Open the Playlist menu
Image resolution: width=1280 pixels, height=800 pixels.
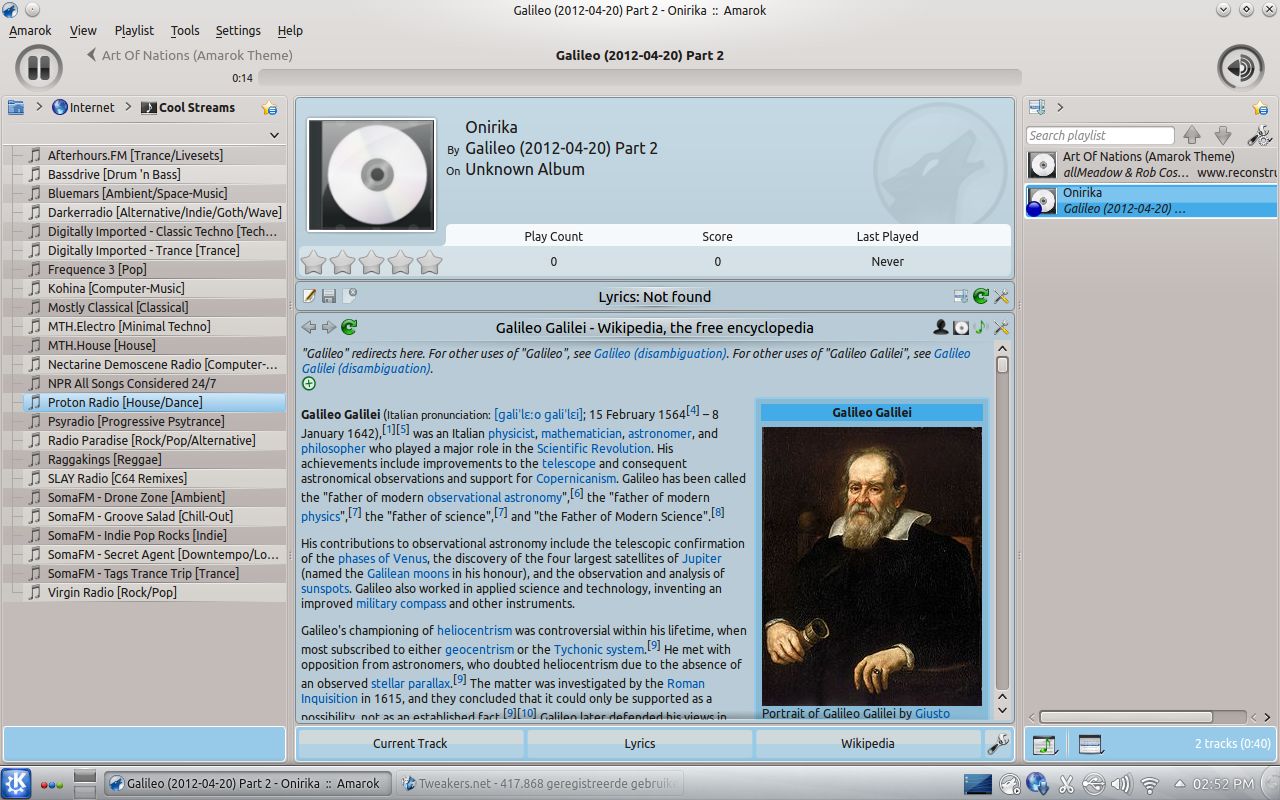coord(134,30)
